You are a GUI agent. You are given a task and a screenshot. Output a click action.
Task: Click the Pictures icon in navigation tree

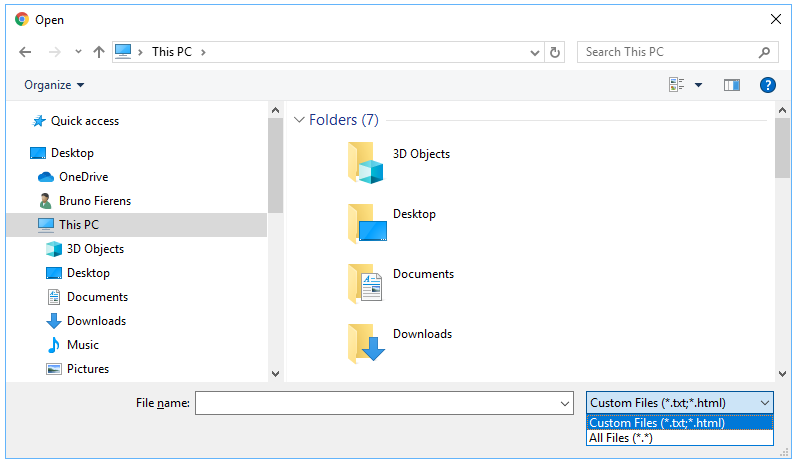(x=54, y=369)
